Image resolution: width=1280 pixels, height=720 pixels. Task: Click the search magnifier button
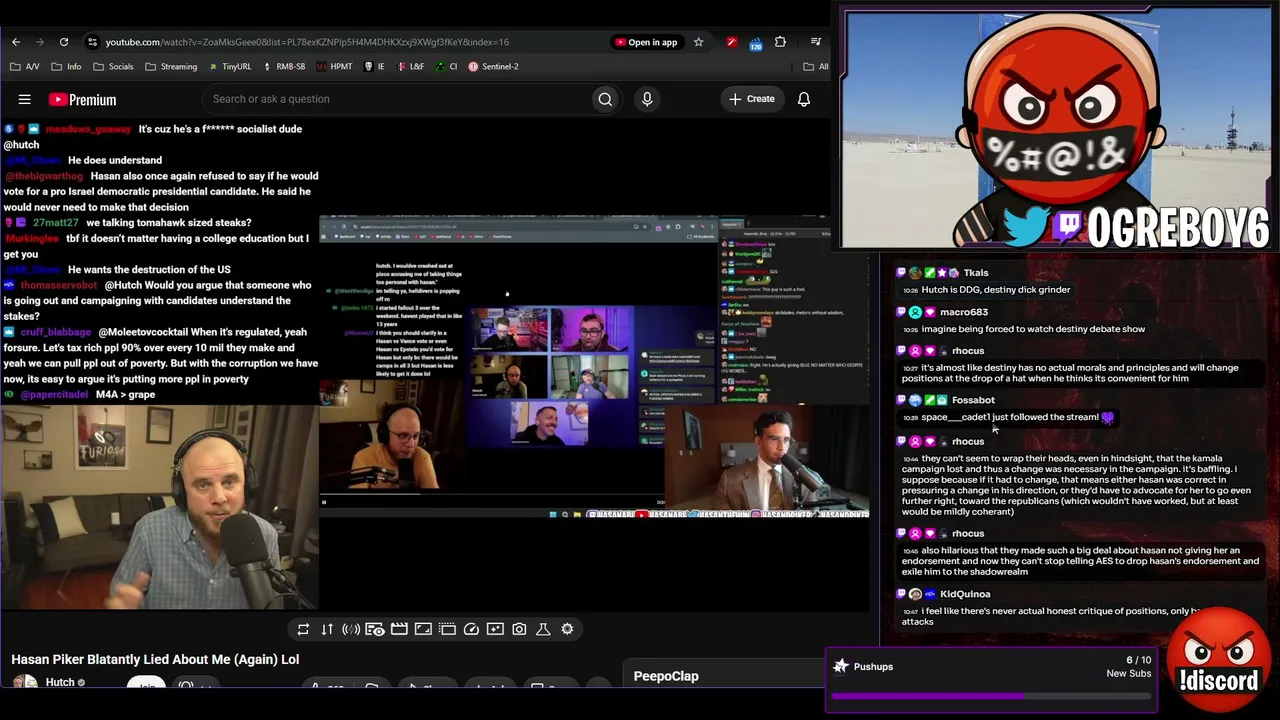(605, 99)
